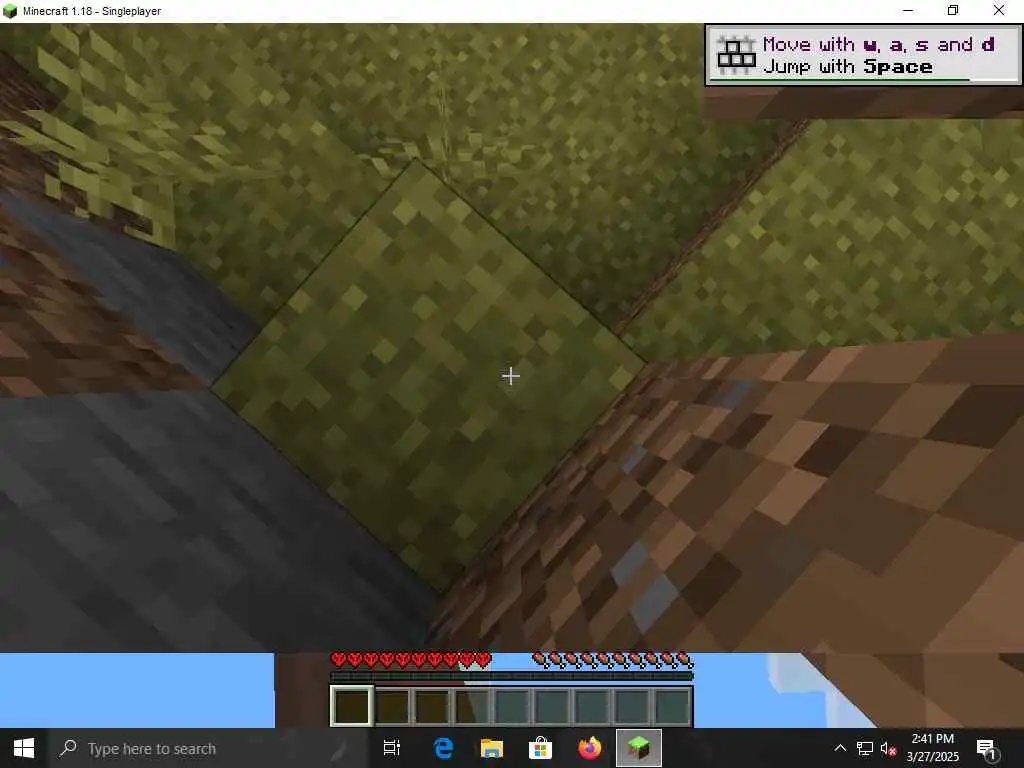Select the sixth hotbar slot
Image resolution: width=1024 pixels, height=768 pixels.
point(551,706)
